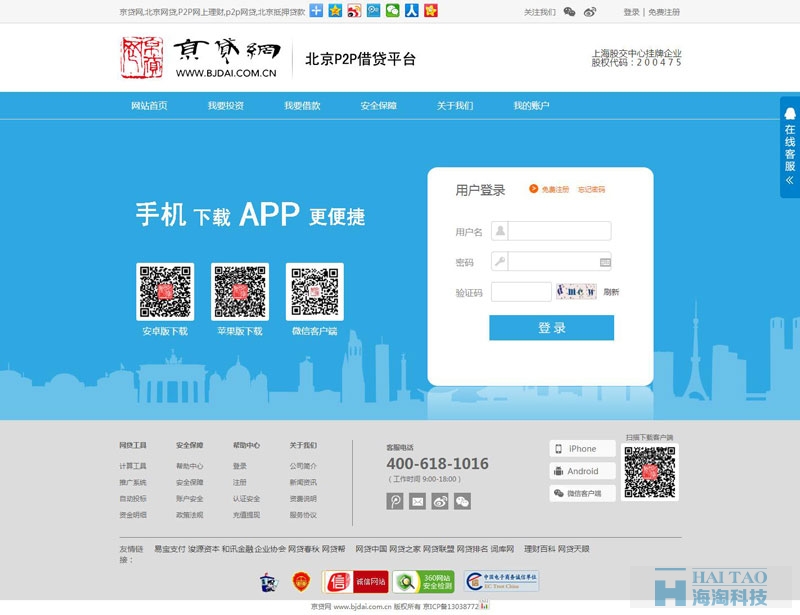Open 计算工具 footer link
This screenshot has height=615, width=800.
tap(133, 466)
